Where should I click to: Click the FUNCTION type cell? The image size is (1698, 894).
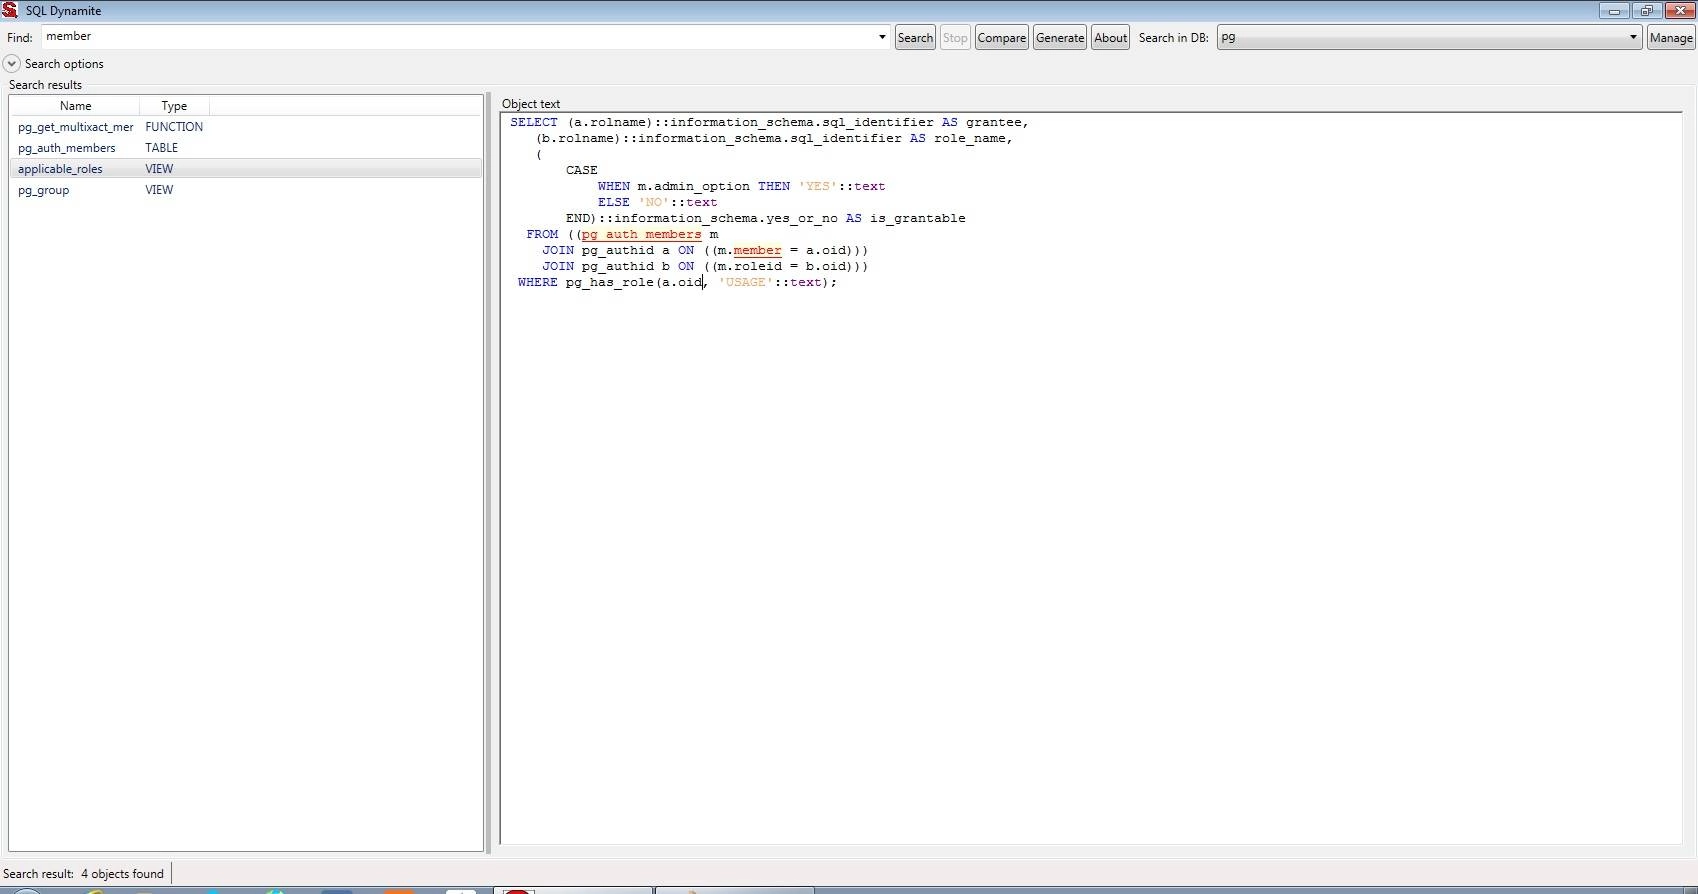174,127
